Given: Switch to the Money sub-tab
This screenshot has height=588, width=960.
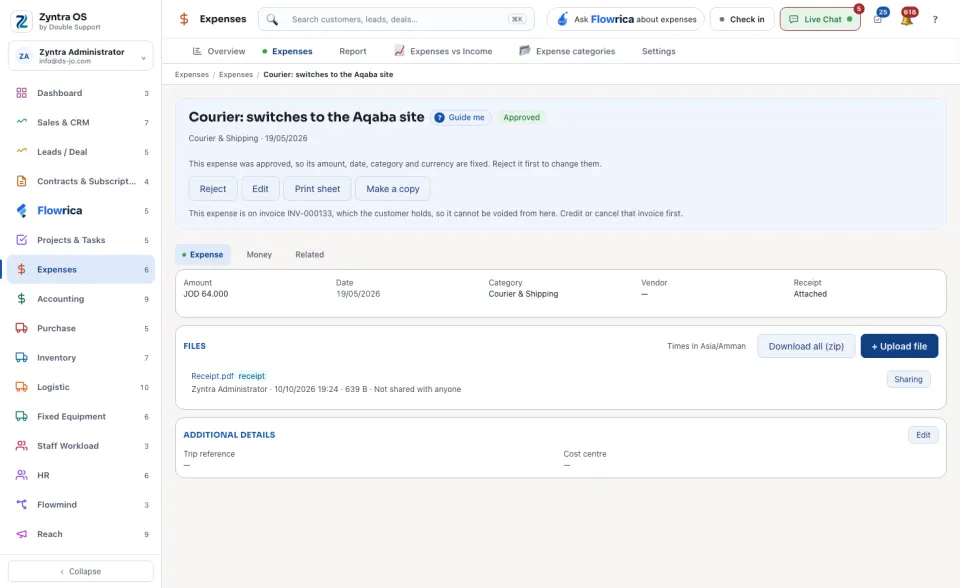Looking at the screenshot, I should (259, 254).
